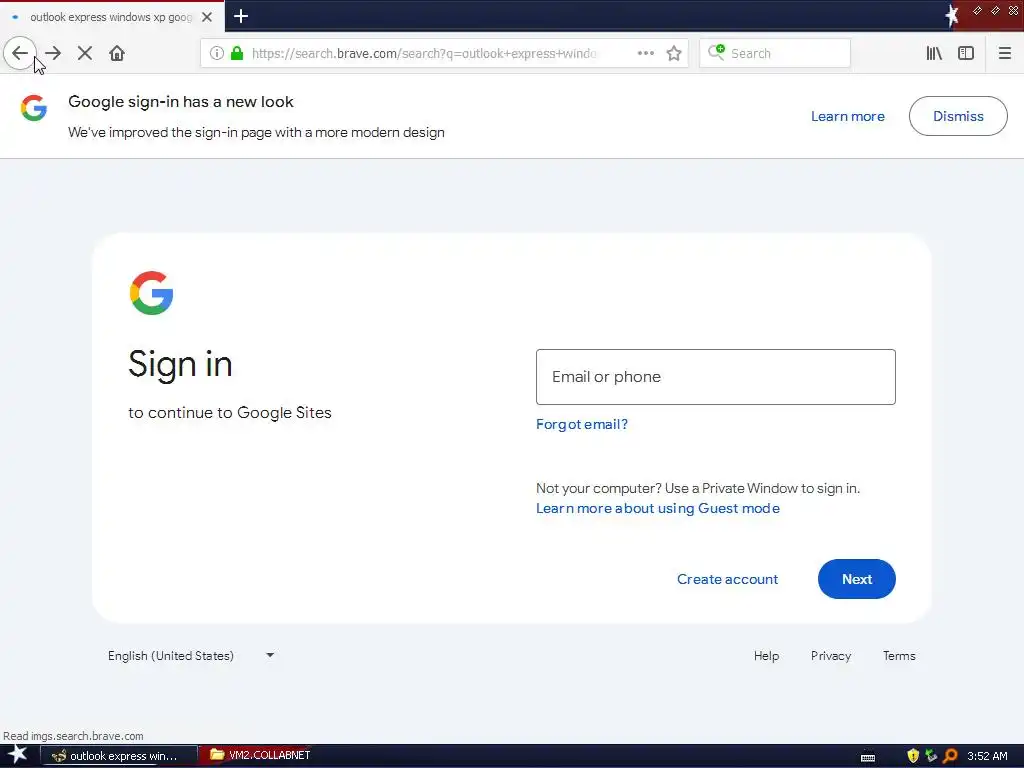Open the English (United States) language dropdown
The width and height of the screenshot is (1024, 768).
191,656
